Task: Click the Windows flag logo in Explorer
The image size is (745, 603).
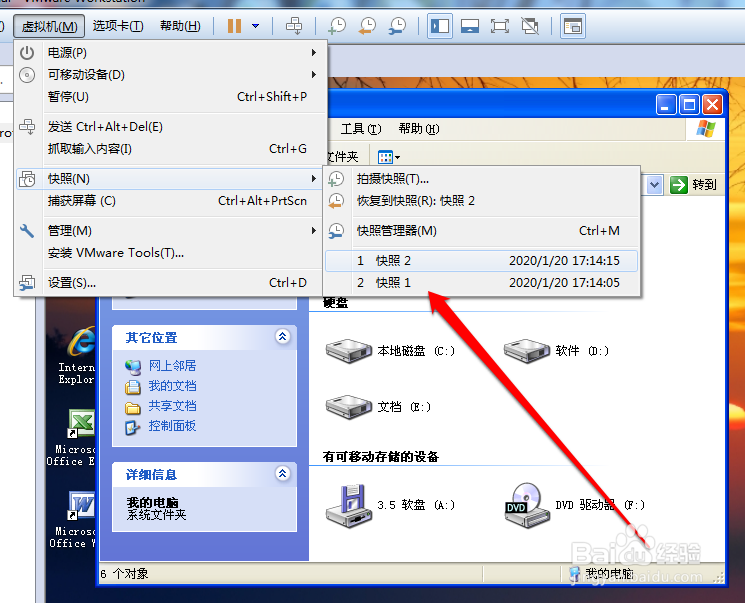Action: [705, 129]
